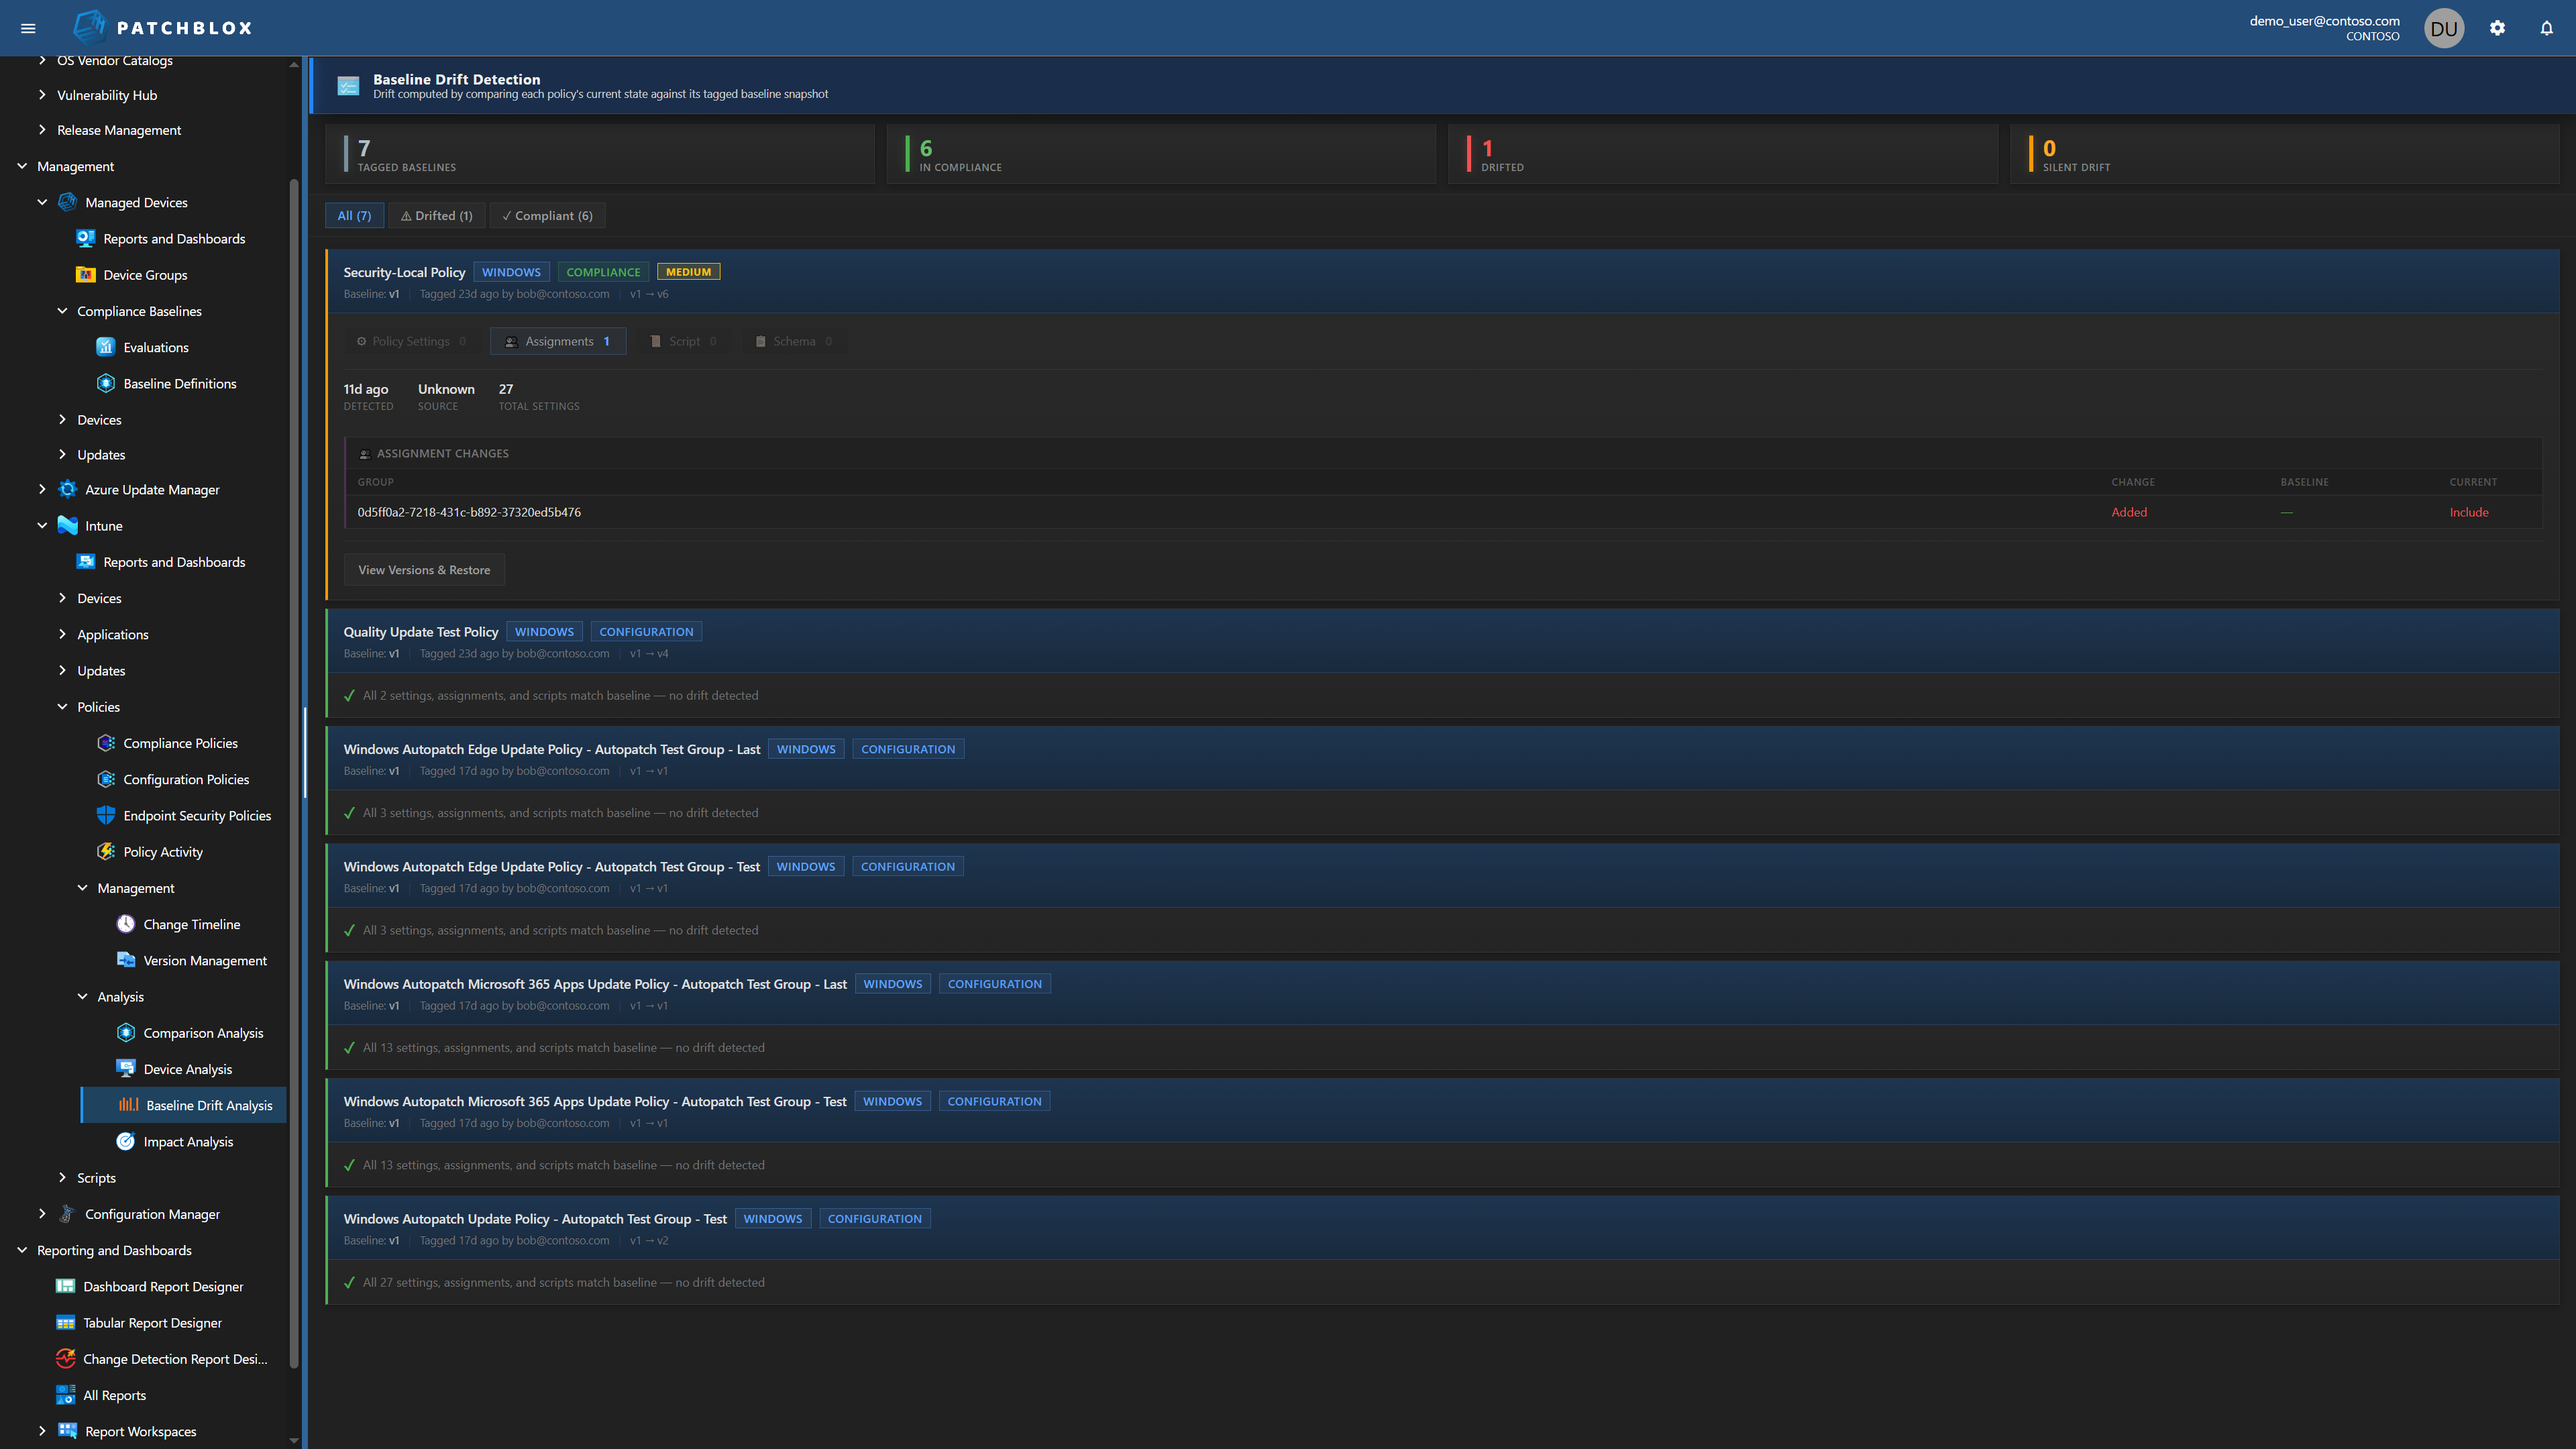Collapse the Compliance Baselines tree node
The image size is (2576, 1449).
(62, 311)
